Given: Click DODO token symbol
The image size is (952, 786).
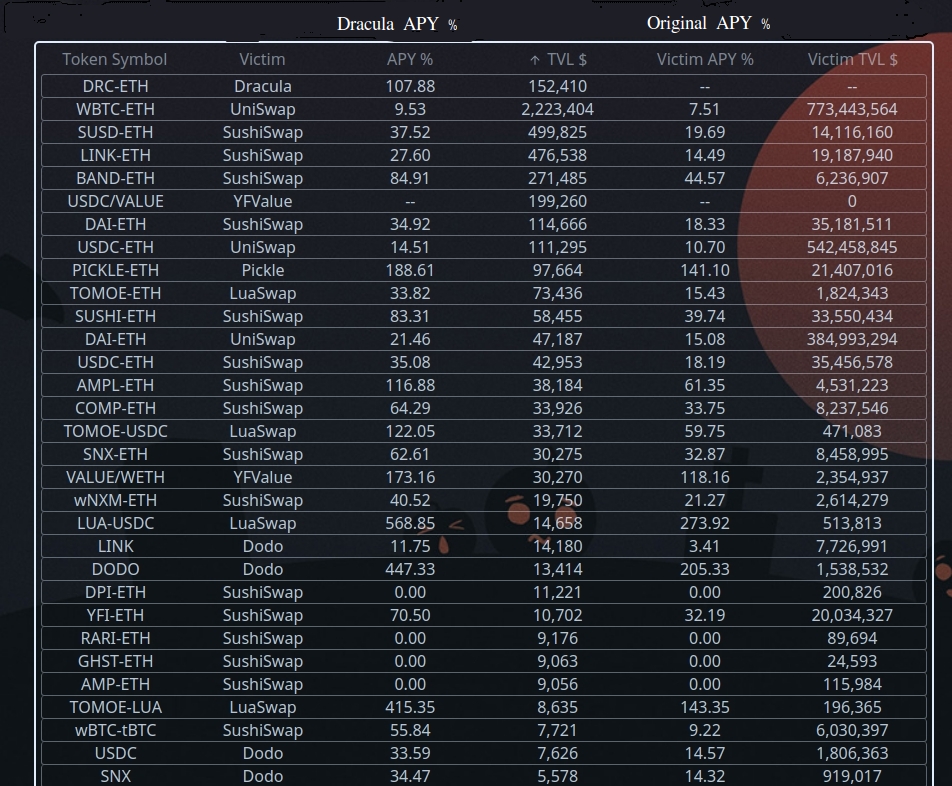Looking at the screenshot, I should pyautogui.click(x=115, y=570).
